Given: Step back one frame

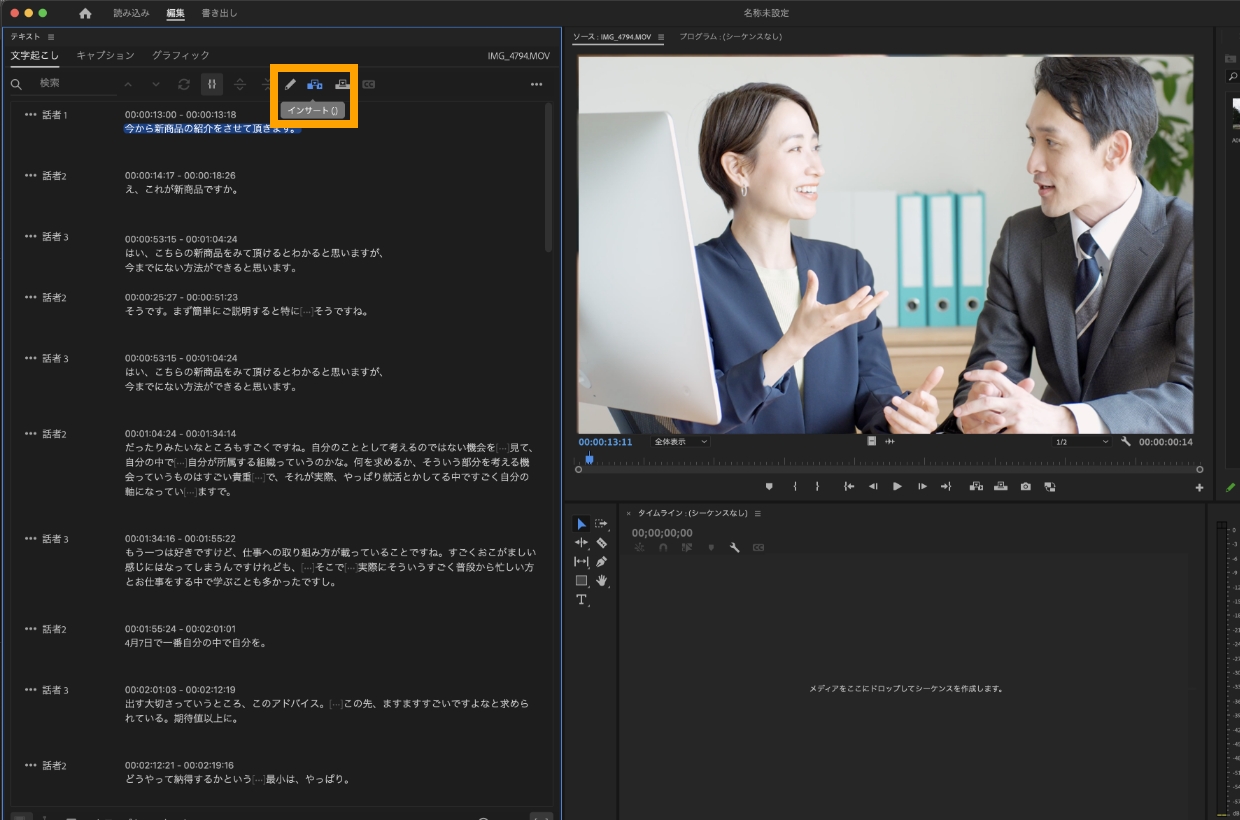Looking at the screenshot, I should pos(873,487).
